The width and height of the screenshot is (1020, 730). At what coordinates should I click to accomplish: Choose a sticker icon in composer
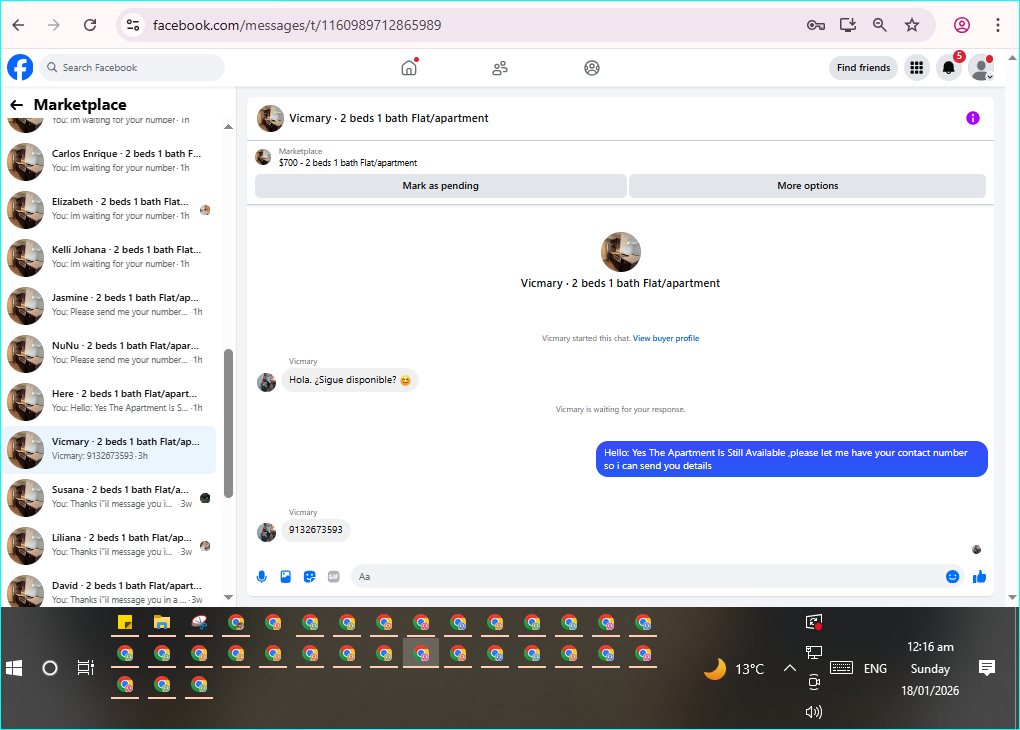tap(310, 576)
